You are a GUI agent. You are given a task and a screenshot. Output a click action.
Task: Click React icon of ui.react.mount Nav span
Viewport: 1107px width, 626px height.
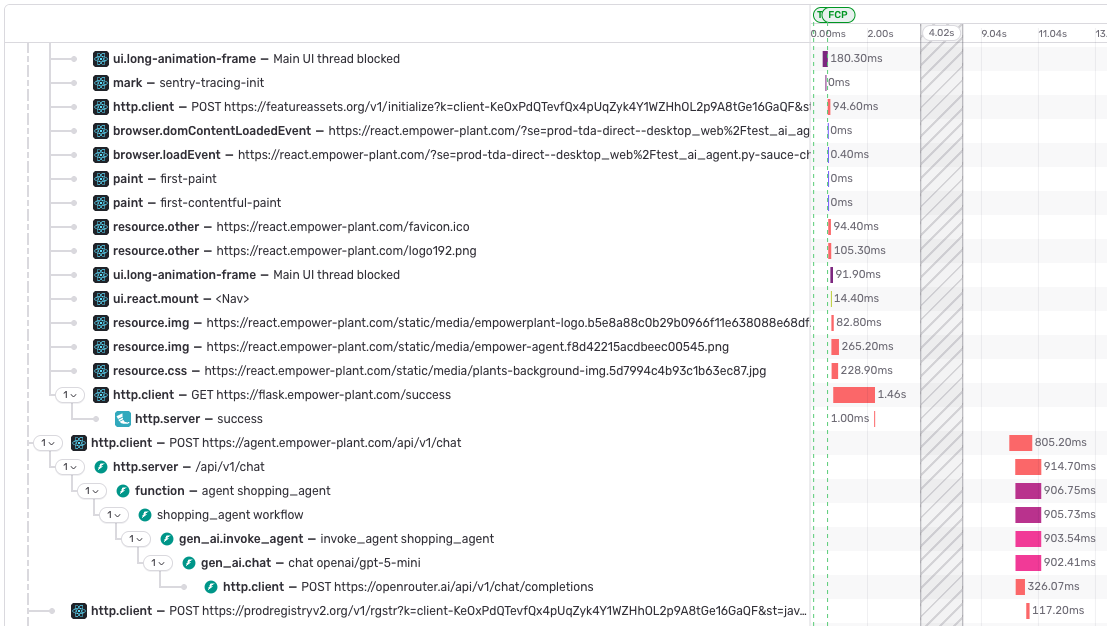coord(101,299)
